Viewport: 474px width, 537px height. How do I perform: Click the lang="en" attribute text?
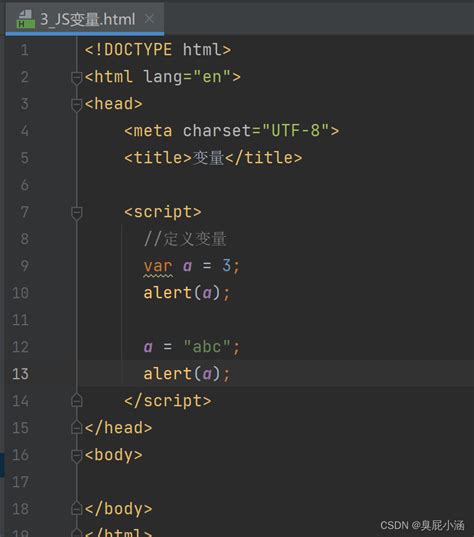(187, 77)
